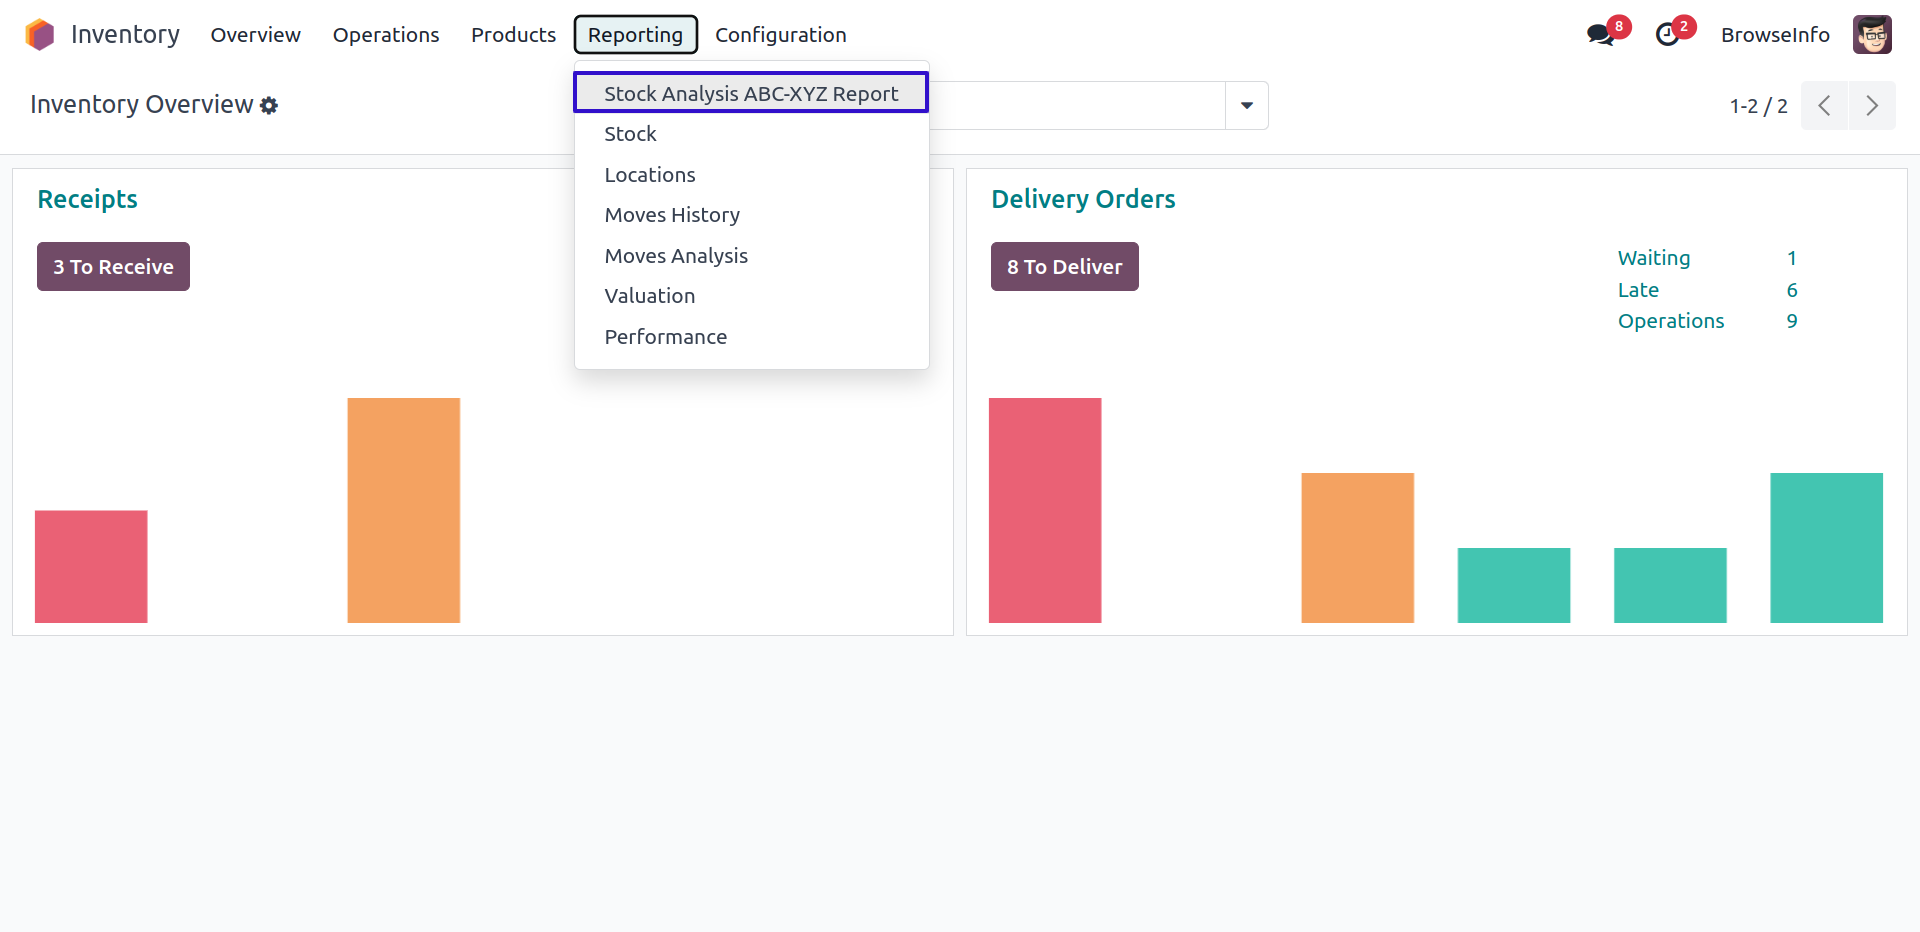This screenshot has width=1920, height=932.
Task: Open the activities clock icon
Action: 1667,35
